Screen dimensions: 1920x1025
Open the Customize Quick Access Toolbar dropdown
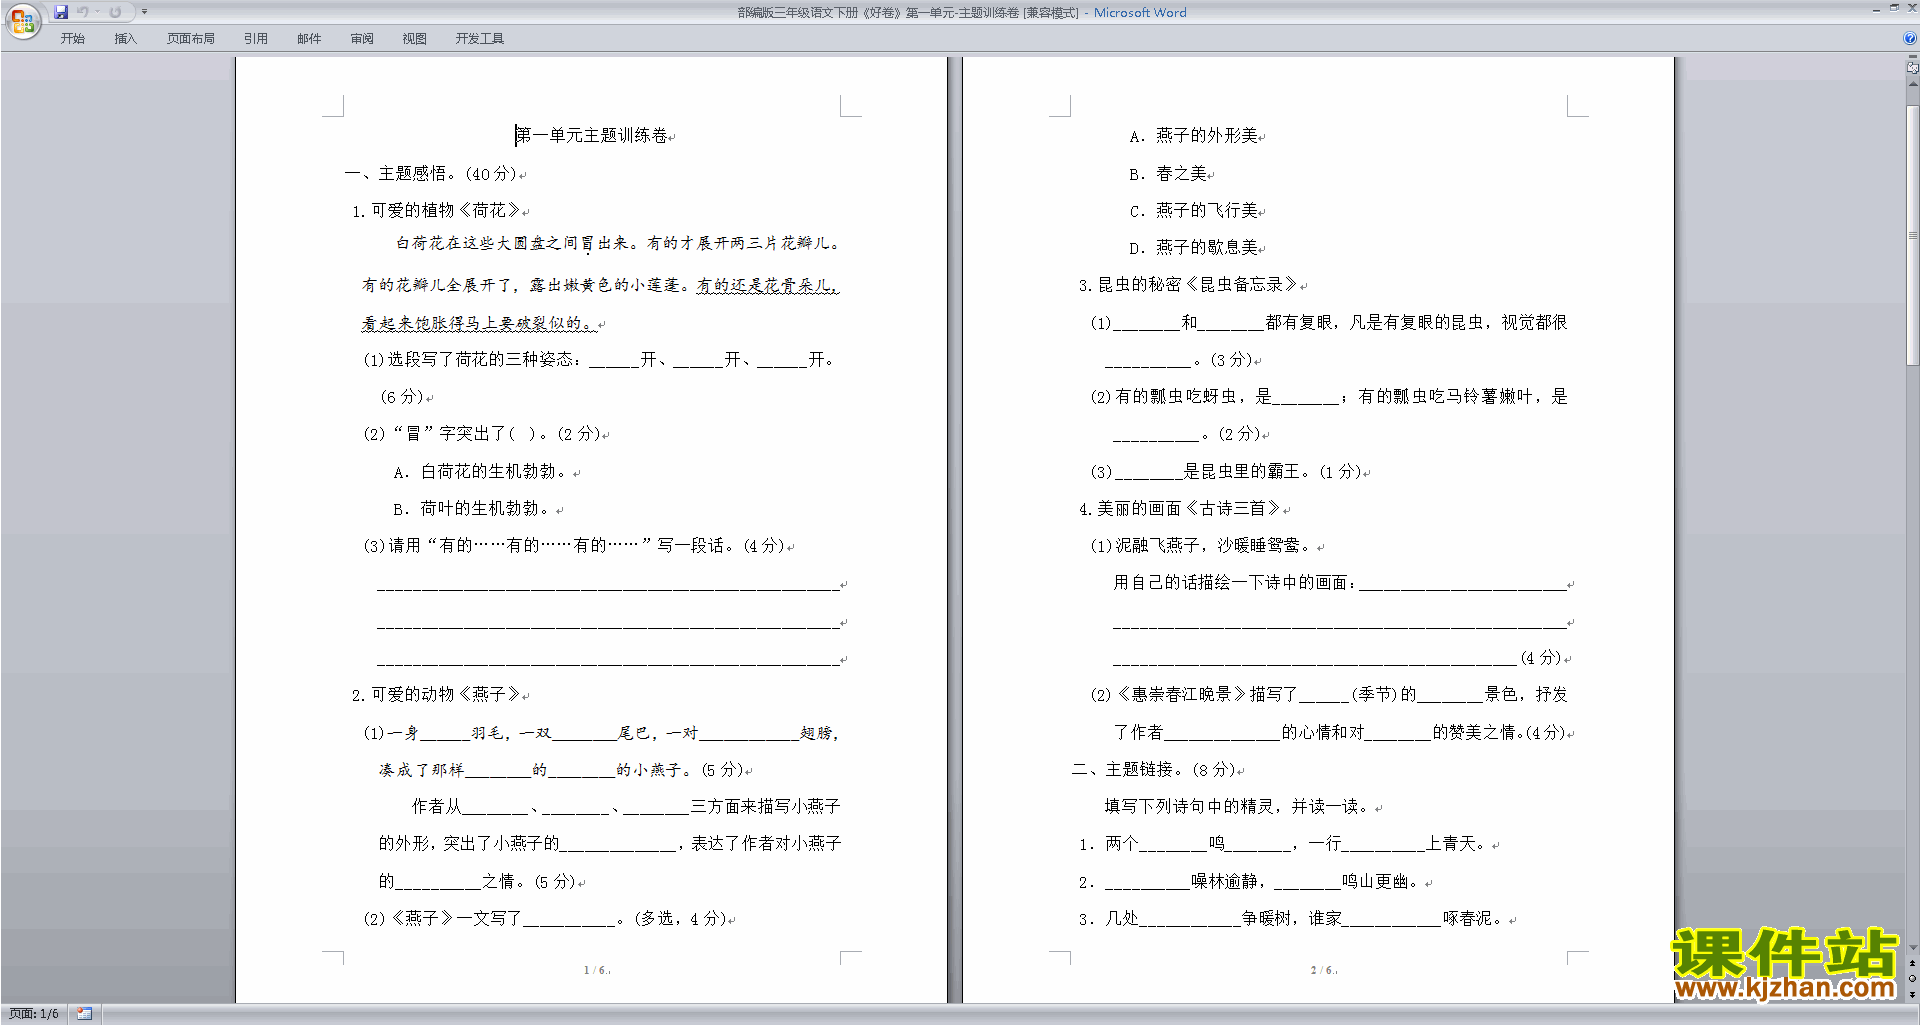tap(144, 12)
